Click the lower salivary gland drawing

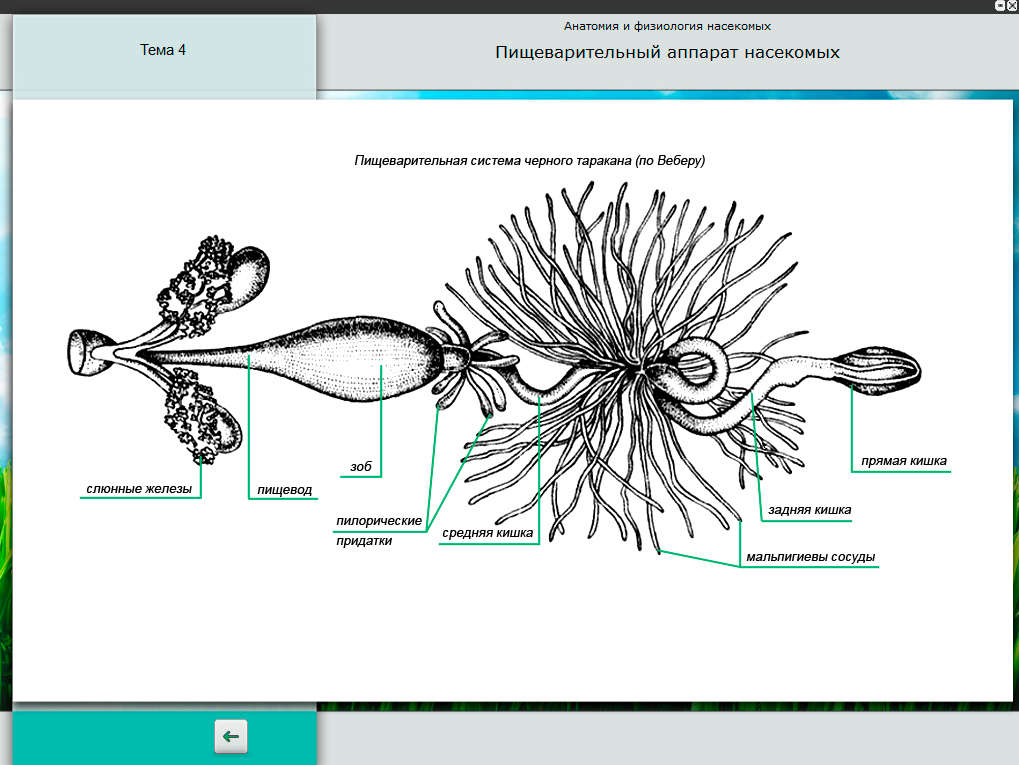click(x=205, y=415)
